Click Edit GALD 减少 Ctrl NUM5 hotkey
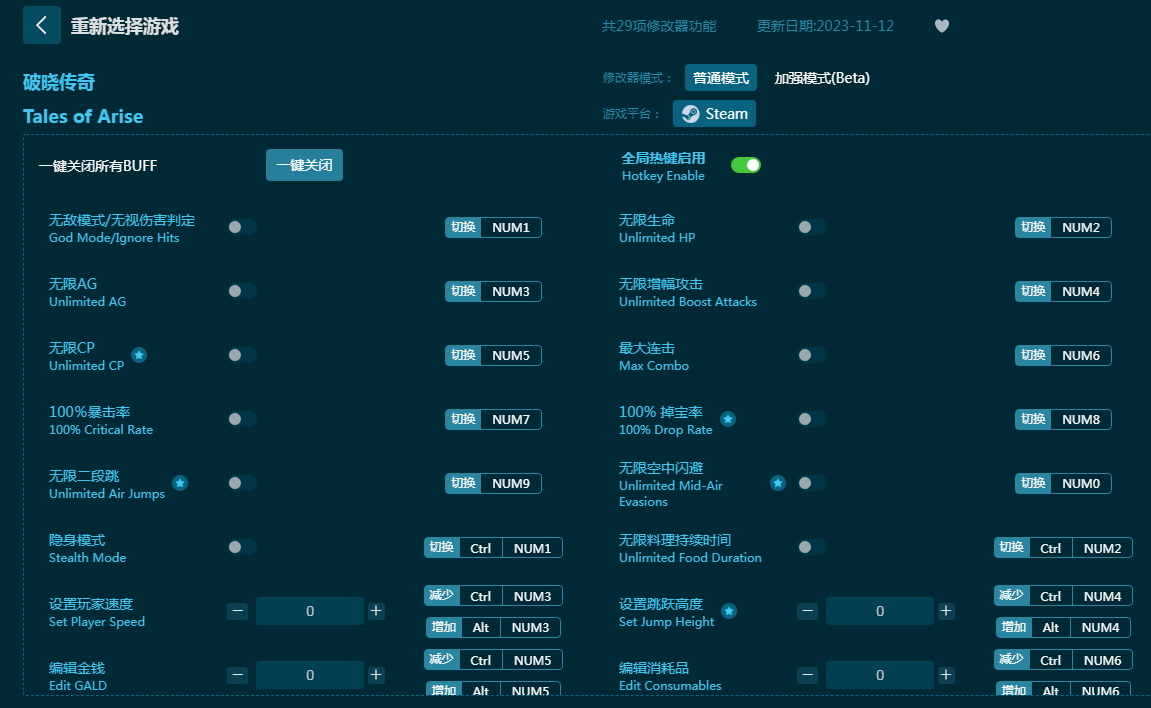 (493, 660)
